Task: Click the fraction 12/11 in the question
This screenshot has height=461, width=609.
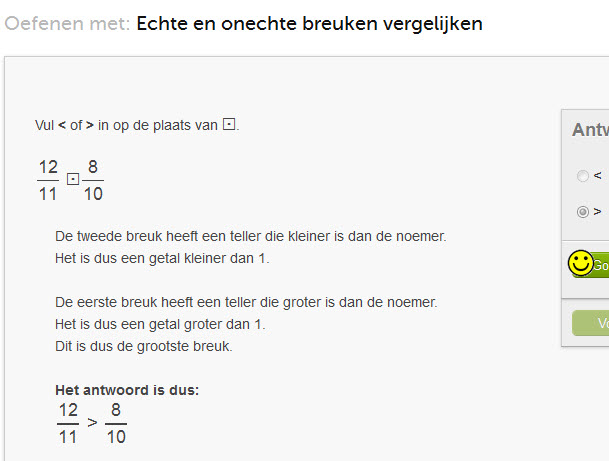Action: coord(48,181)
